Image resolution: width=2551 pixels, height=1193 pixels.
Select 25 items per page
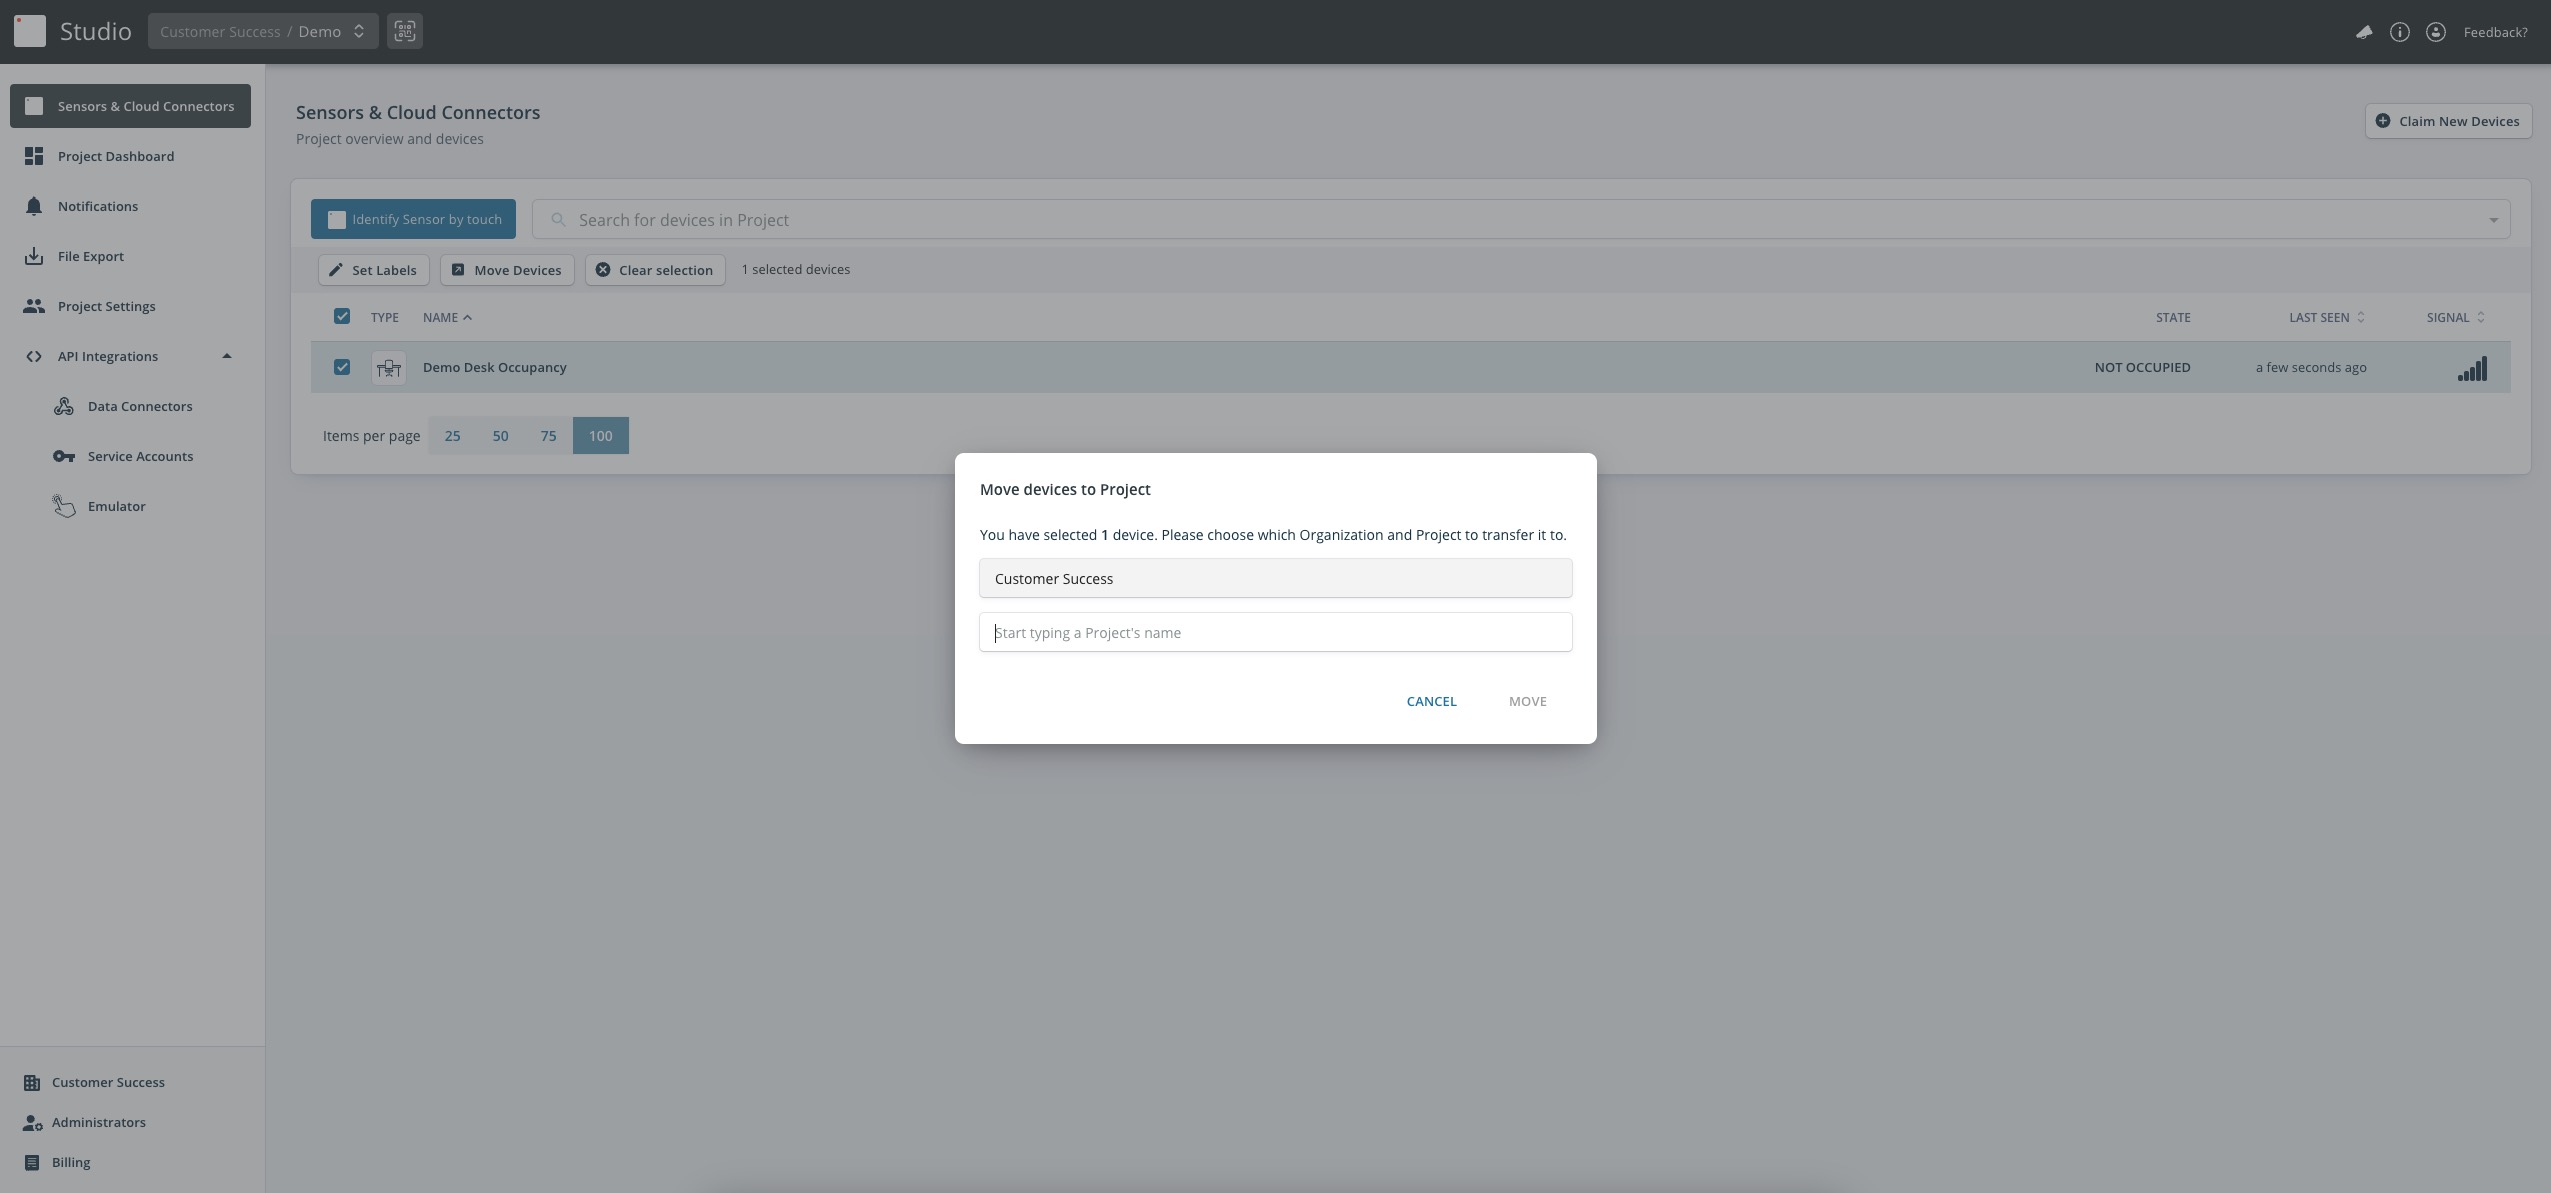pyautogui.click(x=452, y=436)
